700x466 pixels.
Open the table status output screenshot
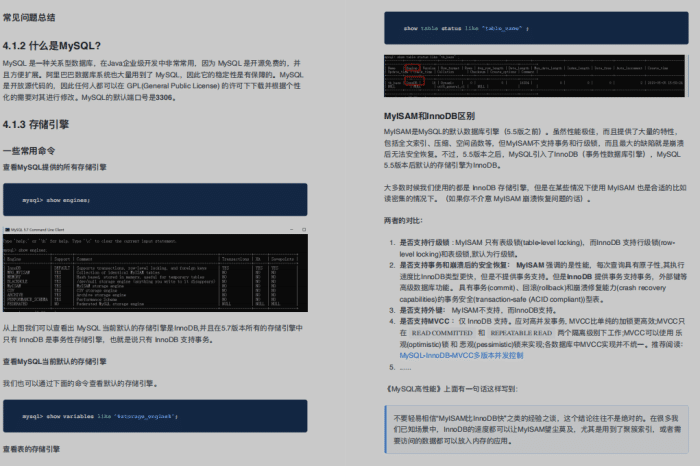click(534, 76)
